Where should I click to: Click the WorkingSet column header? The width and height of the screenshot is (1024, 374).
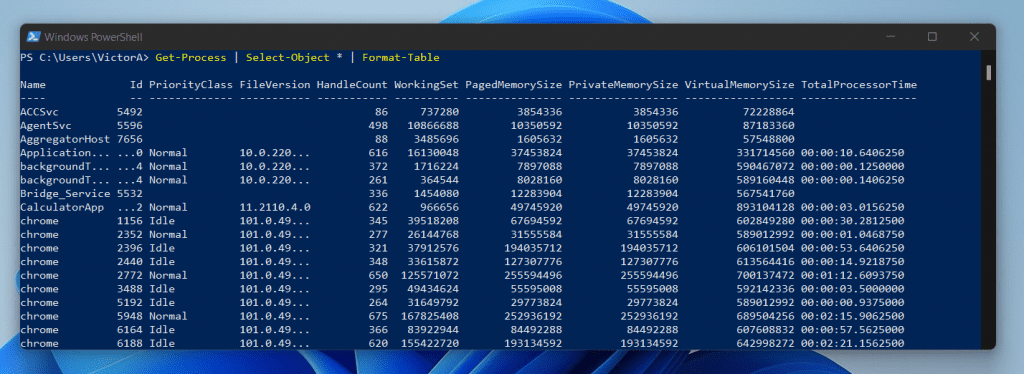coord(426,85)
